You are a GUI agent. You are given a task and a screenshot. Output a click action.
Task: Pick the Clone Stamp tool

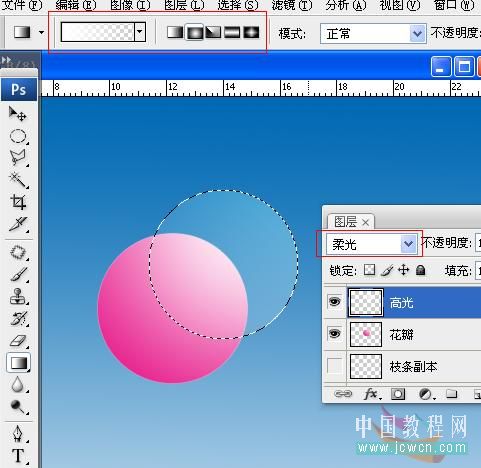(18, 296)
